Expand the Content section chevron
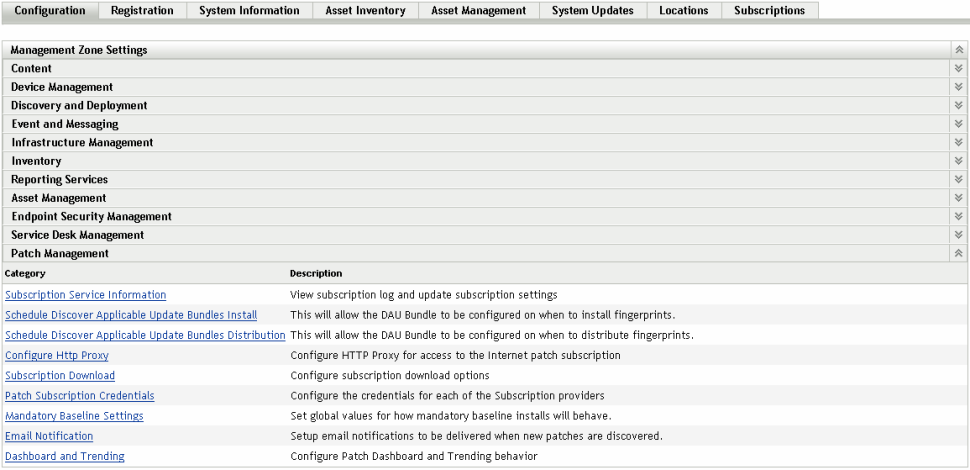 coord(958,68)
